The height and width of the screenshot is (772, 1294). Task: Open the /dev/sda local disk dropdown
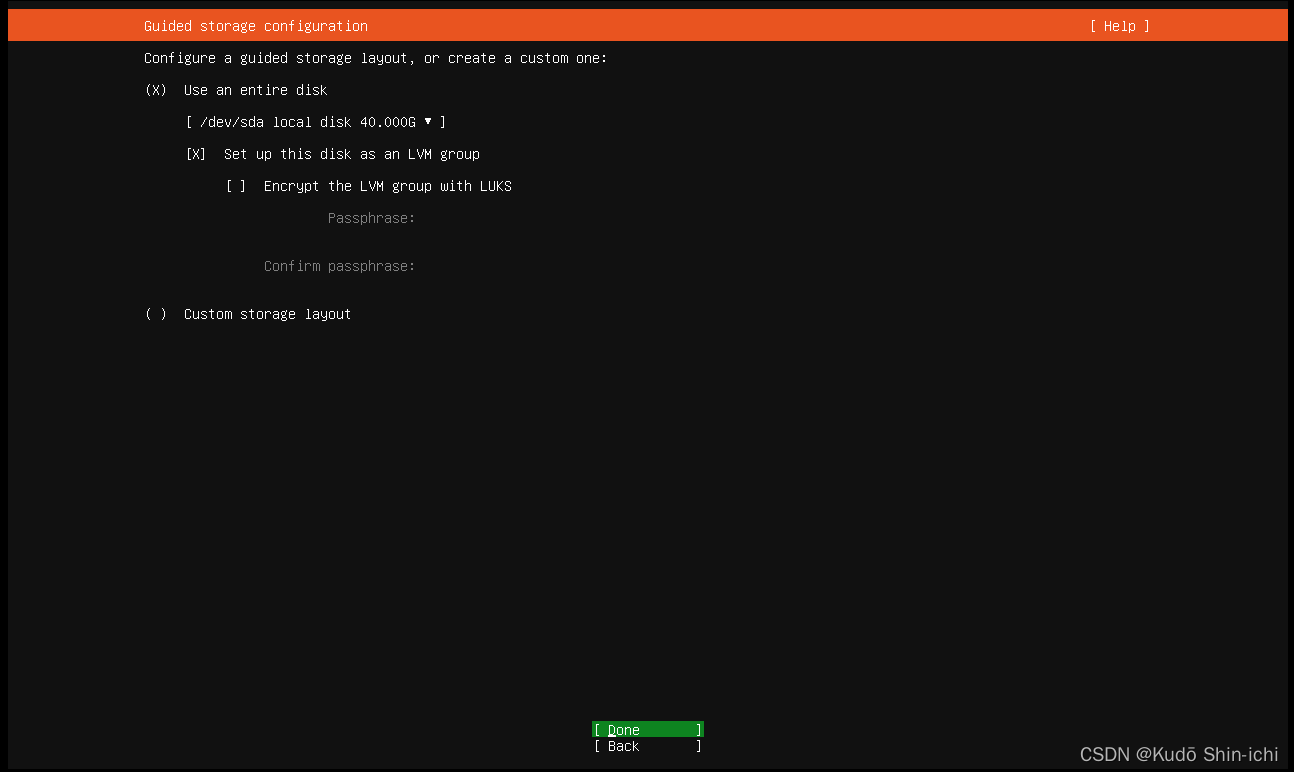coord(316,122)
